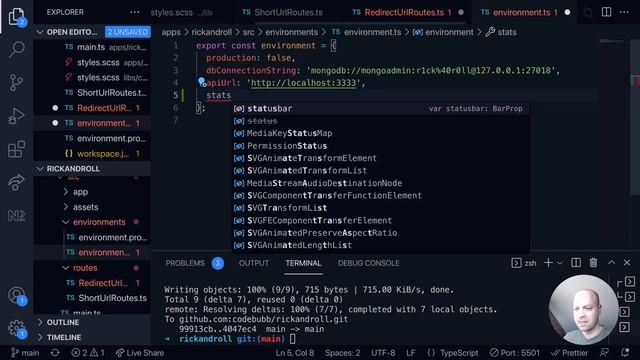
Task: Open the Search view in activity bar
Action: click(x=16, y=49)
